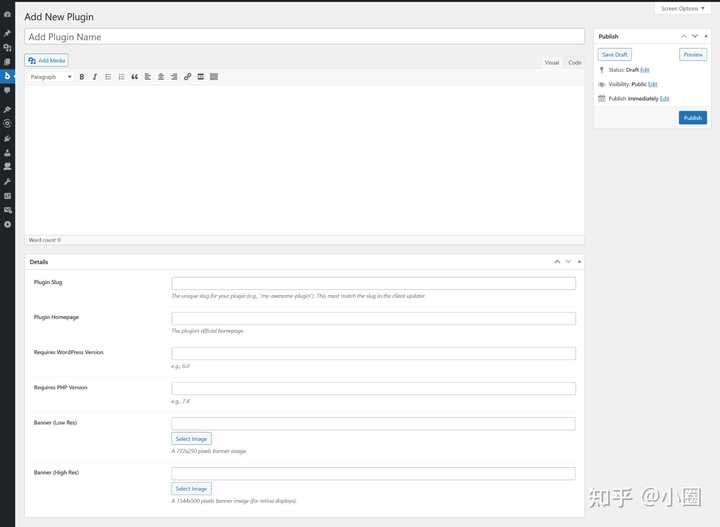Show the toolbar toggle (kitchen sink) options
The image size is (720, 527).
[x=214, y=77]
